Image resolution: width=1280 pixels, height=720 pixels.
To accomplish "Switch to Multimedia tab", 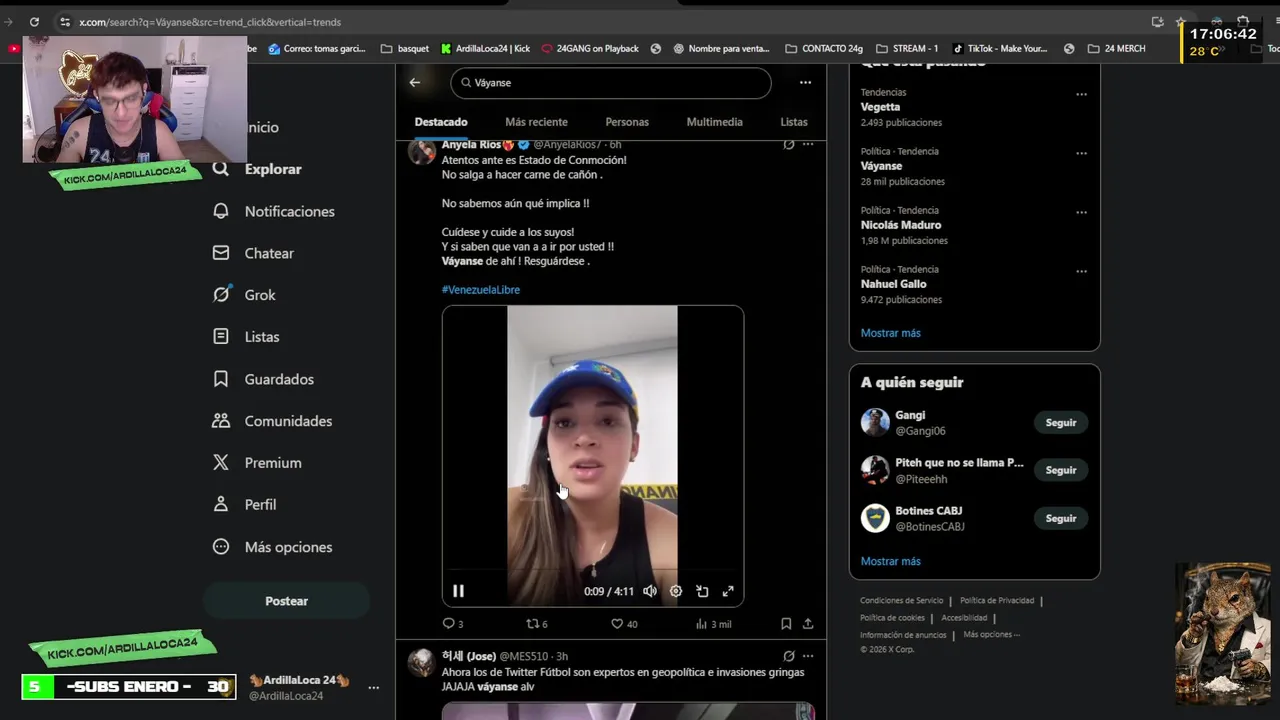I will coord(714,122).
